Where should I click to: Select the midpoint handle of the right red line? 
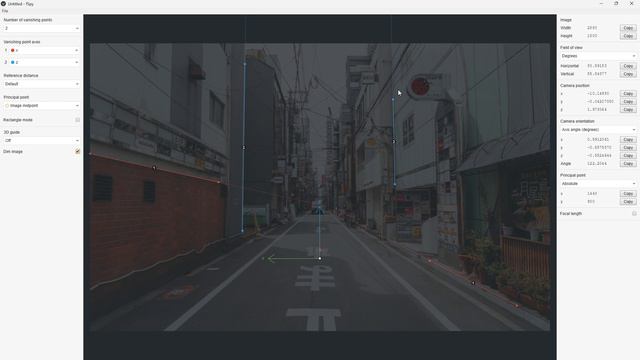click(x=473, y=282)
